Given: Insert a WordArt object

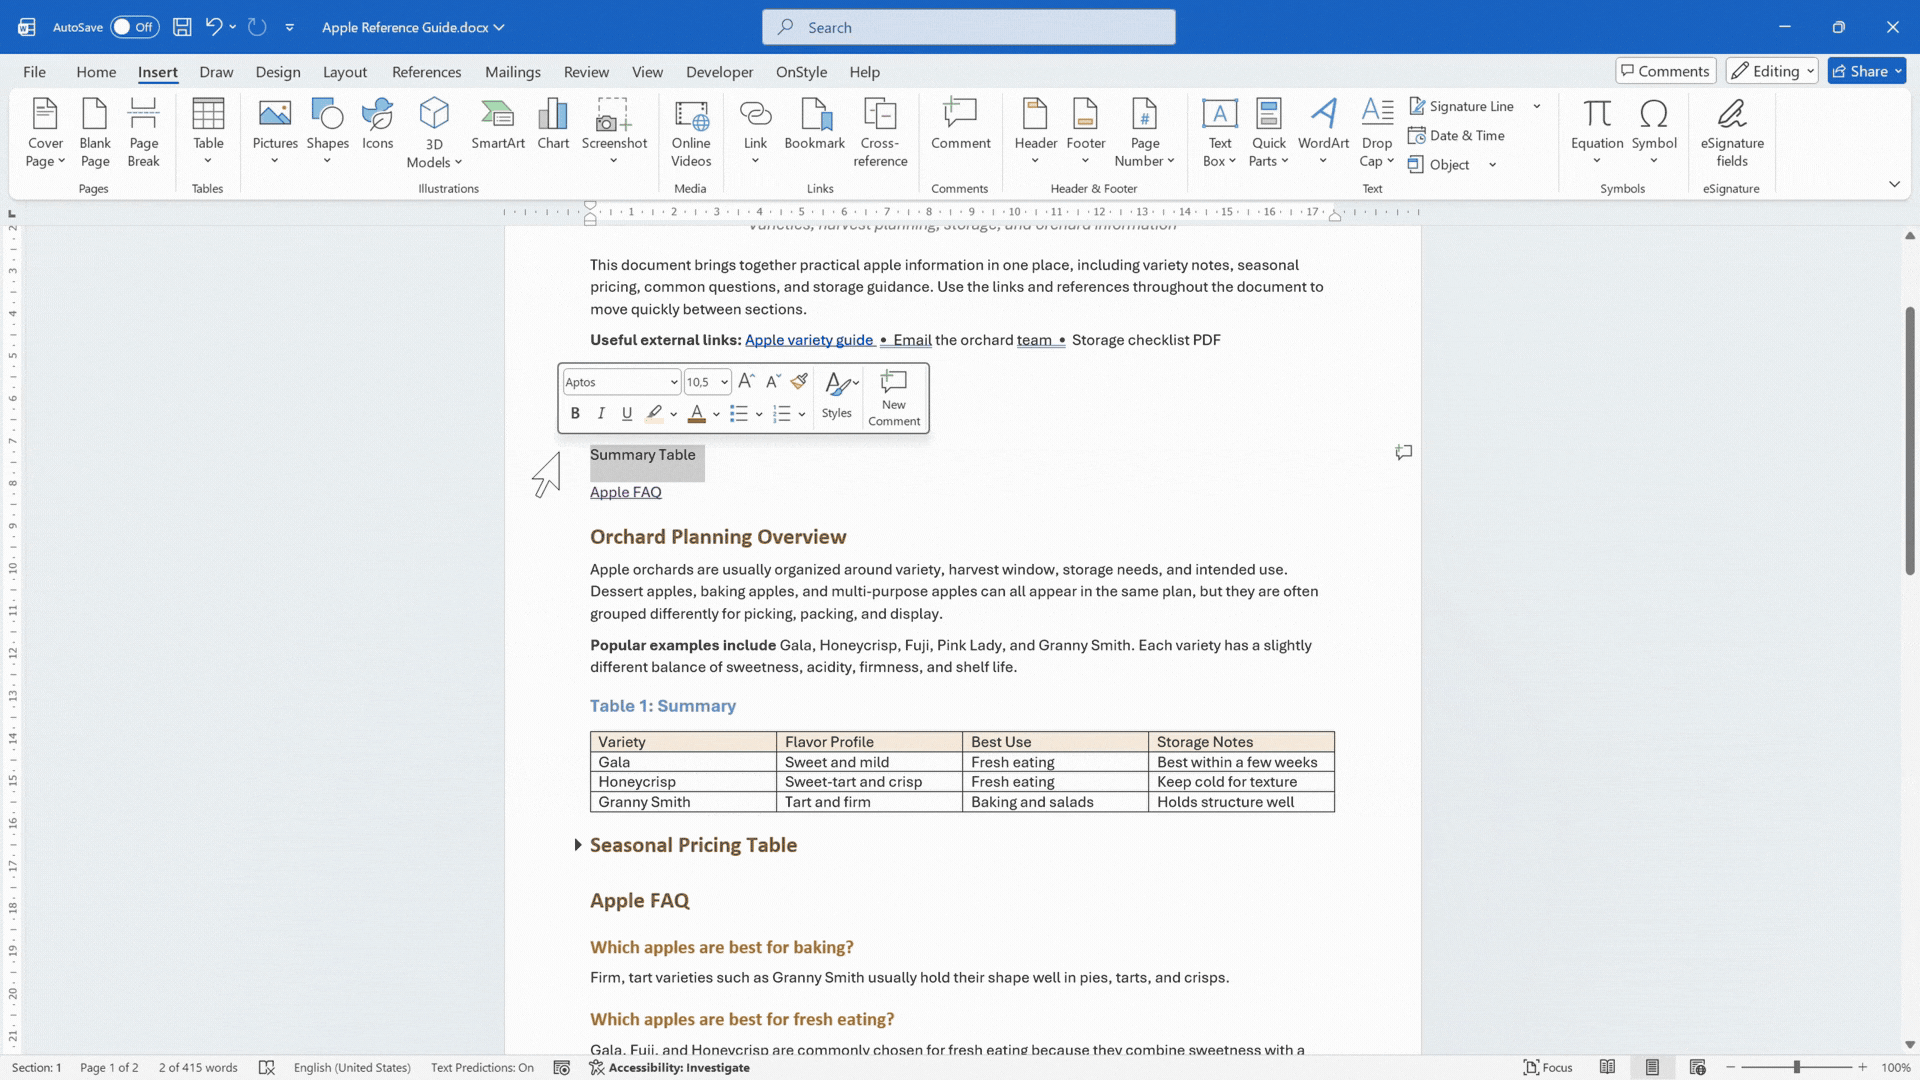Looking at the screenshot, I should [x=1323, y=132].
